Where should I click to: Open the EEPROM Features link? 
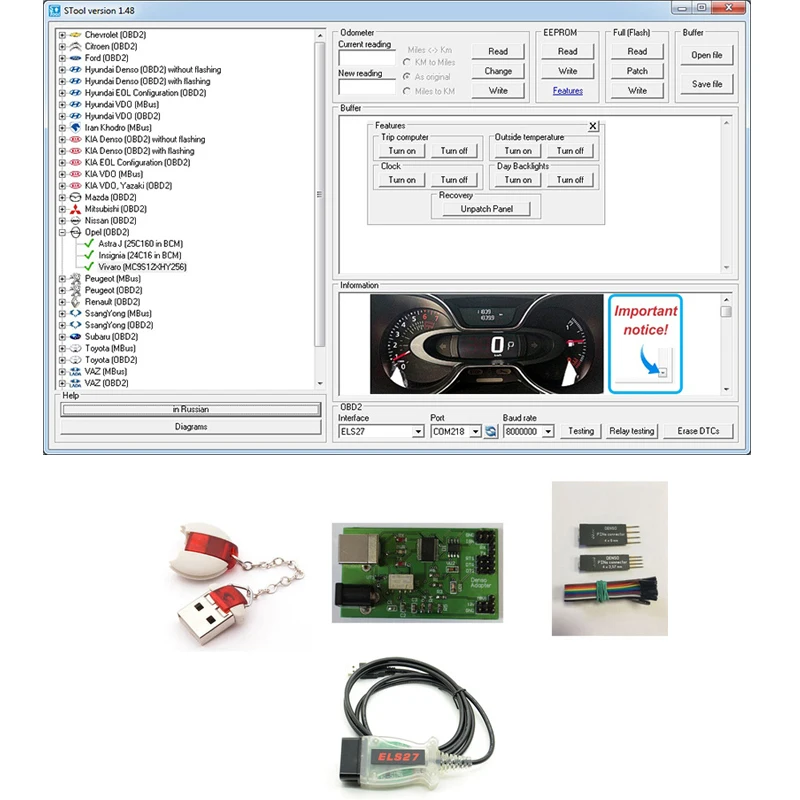click(x=567, y=91)
